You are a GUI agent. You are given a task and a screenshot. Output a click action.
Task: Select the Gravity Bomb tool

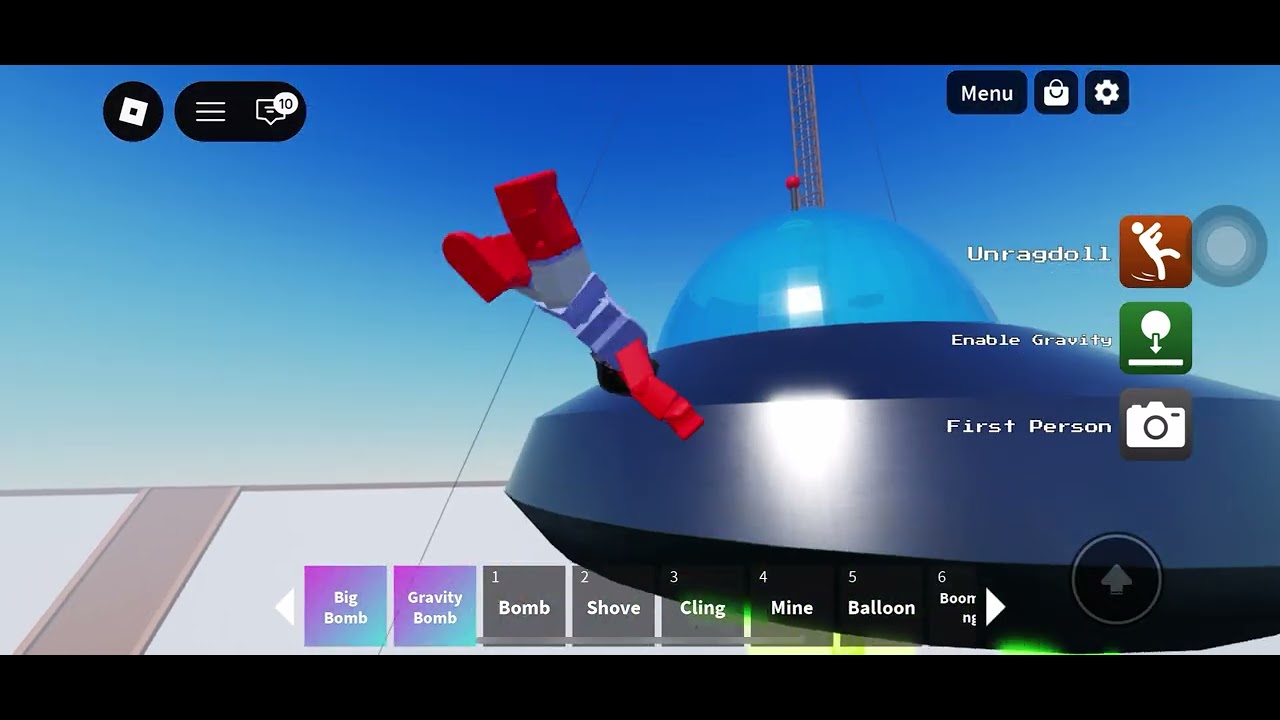pos(435,606)
